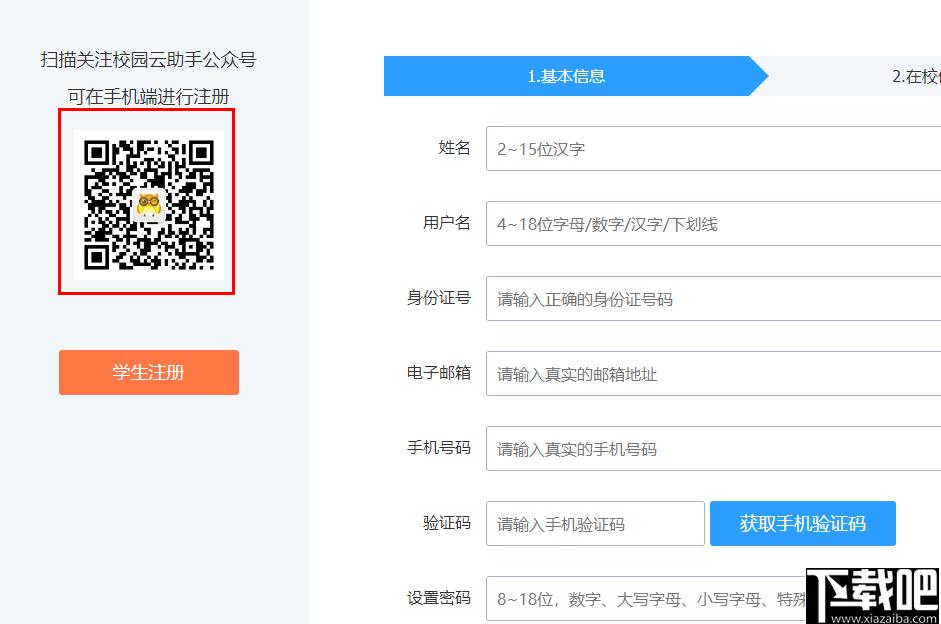Focus the 姓名 input field
Viewport: 941px width, 624px height.
(x=714, y=148)
